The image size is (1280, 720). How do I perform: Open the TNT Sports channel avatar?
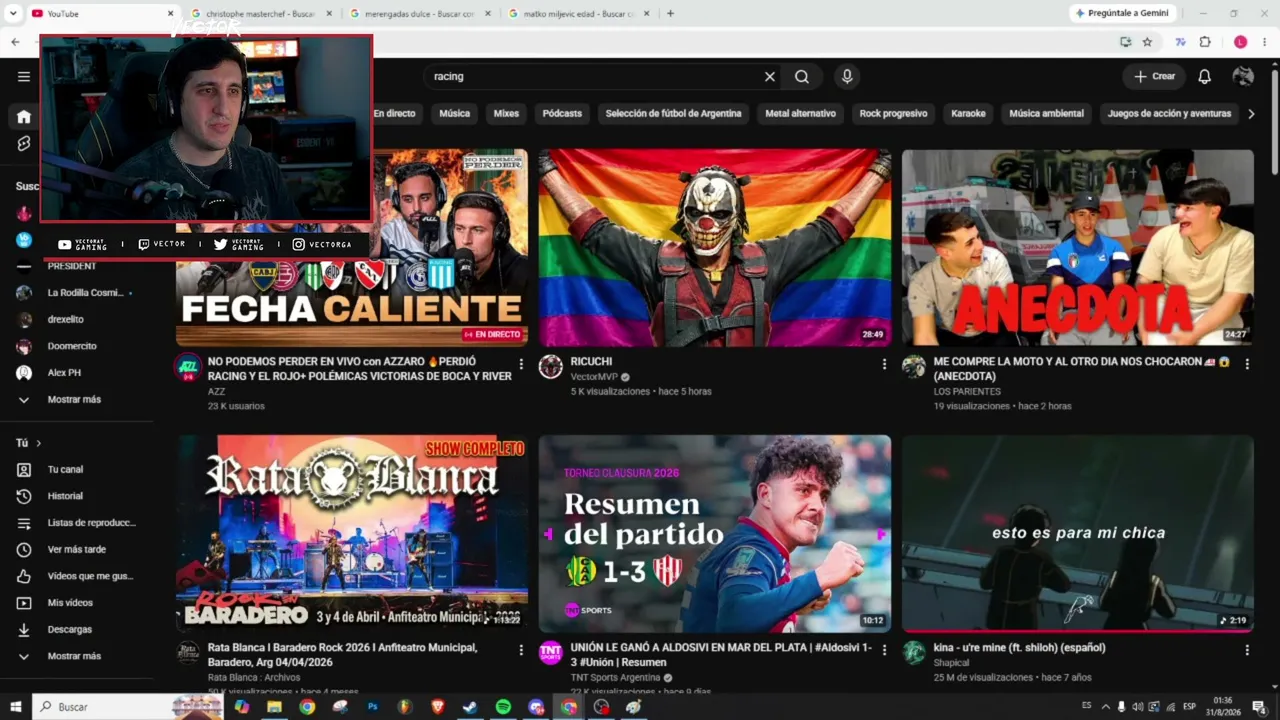(x=551, y=653)
